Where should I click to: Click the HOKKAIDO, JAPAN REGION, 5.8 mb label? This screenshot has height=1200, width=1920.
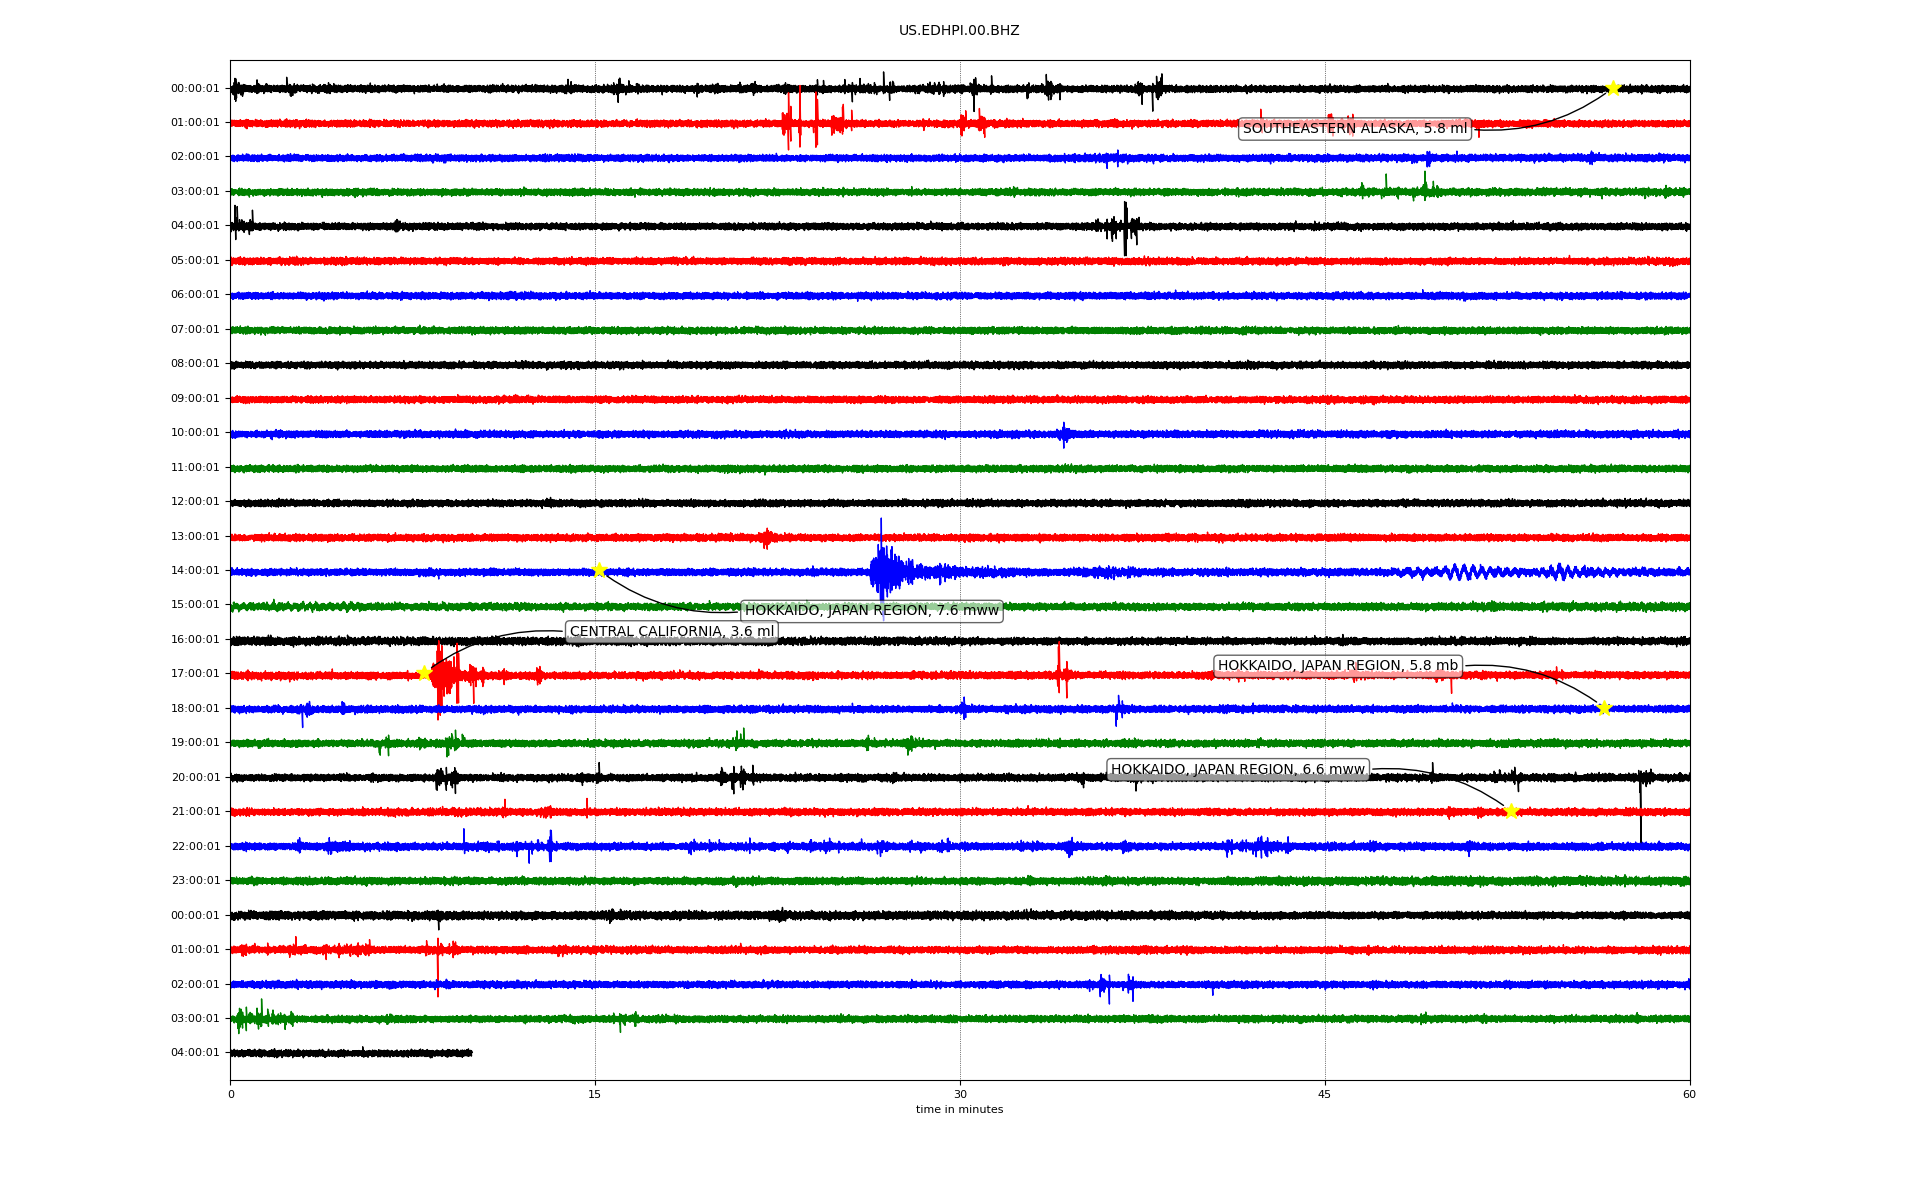[x=1337, y=665]
